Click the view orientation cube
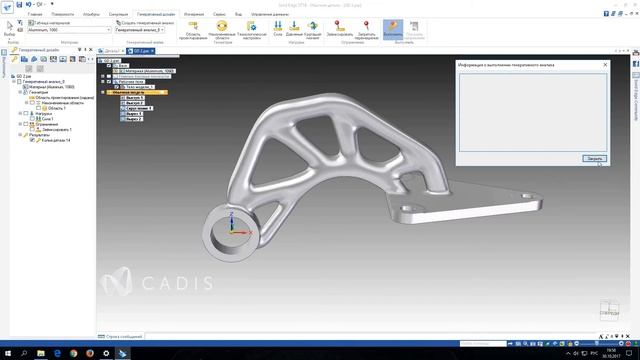640x360 pixels. 609,311
